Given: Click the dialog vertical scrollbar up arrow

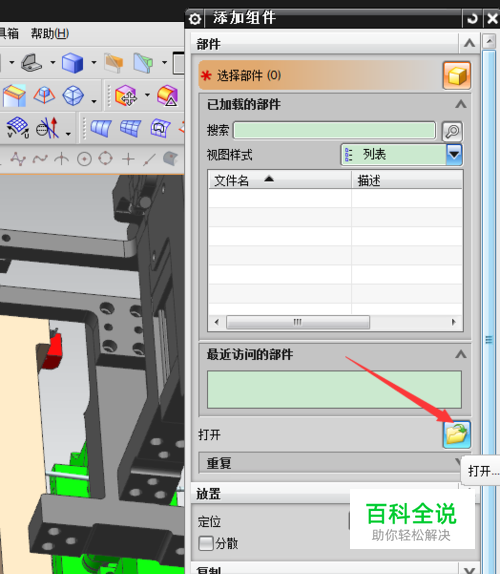Looking at the screenshot, I should (x=489, y=41).
